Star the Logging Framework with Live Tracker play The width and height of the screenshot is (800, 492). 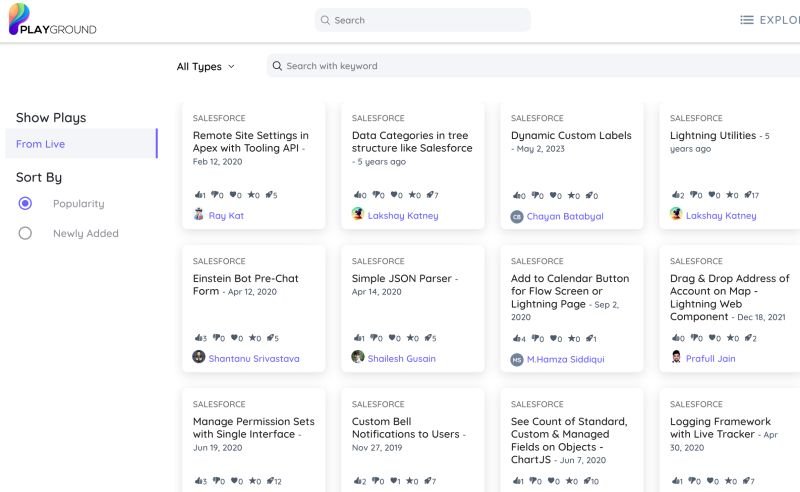click(730, 480)
